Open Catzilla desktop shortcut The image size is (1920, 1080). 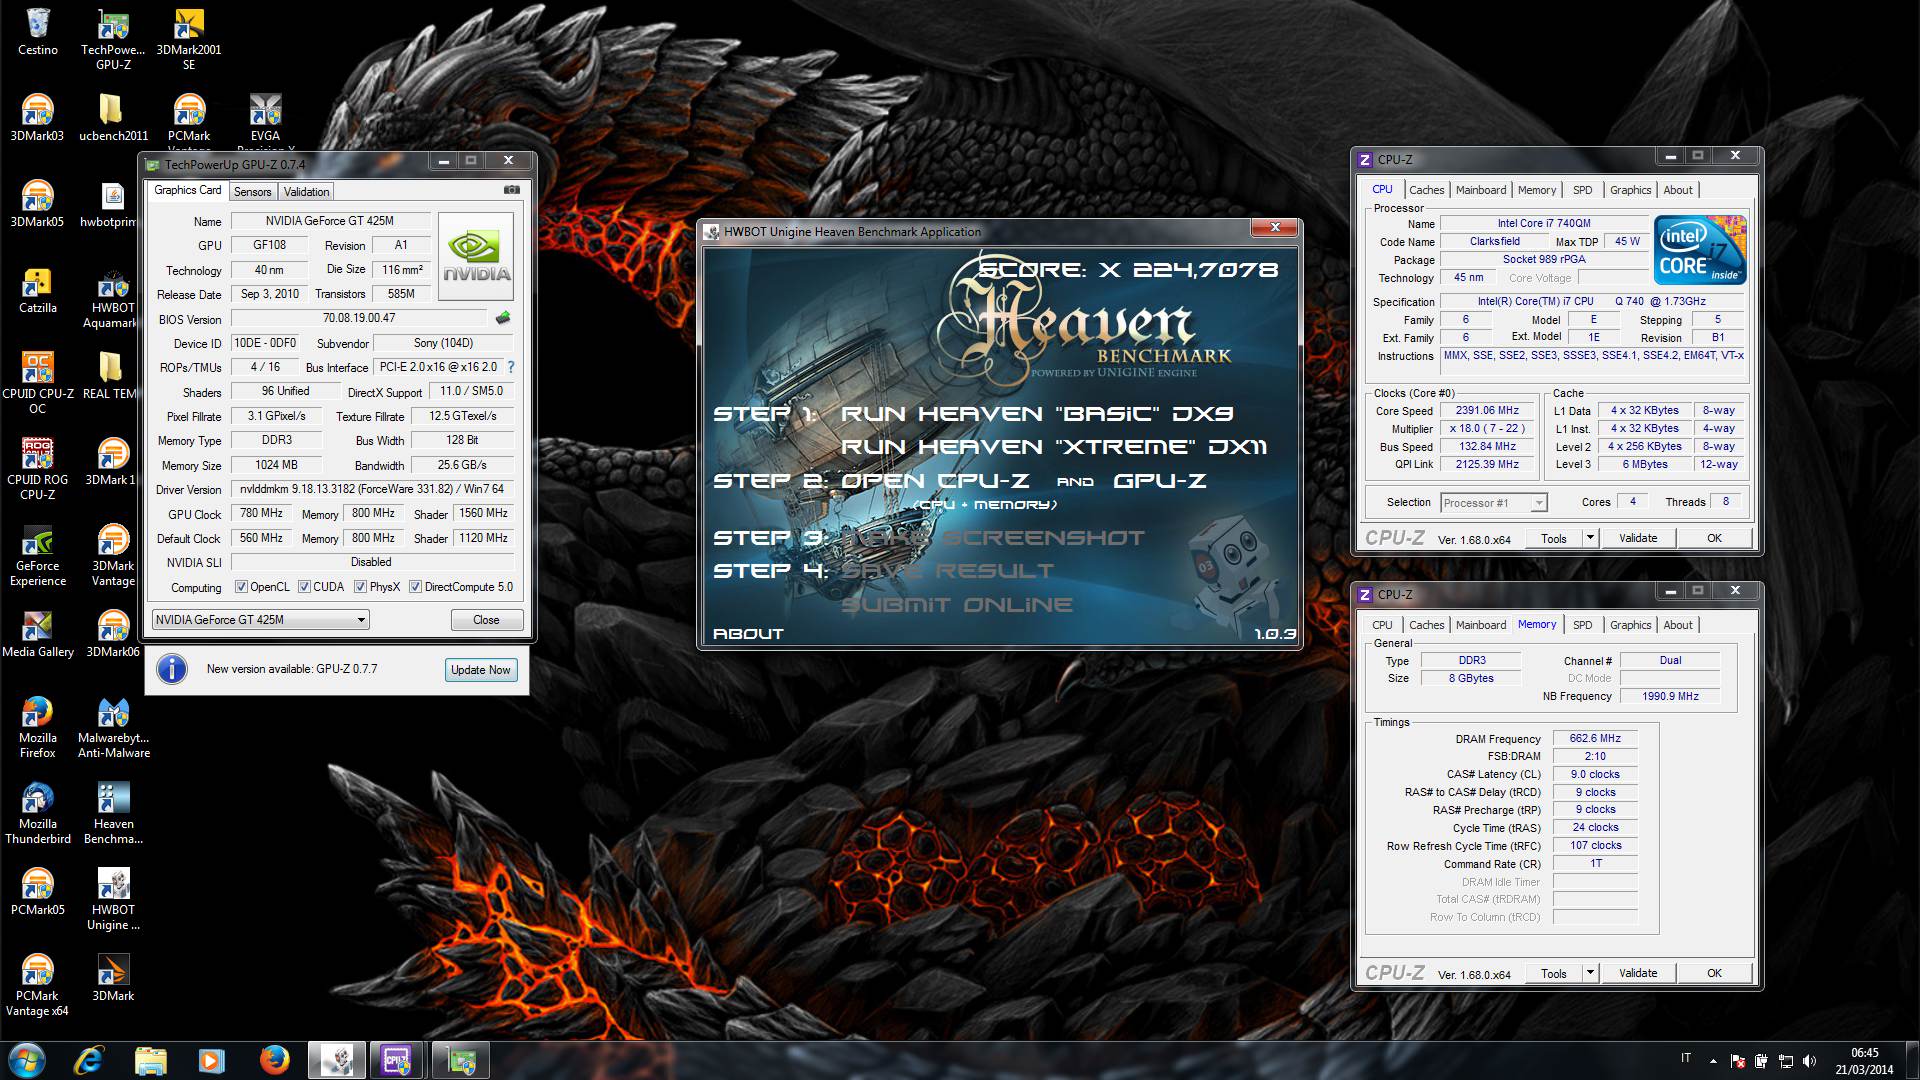pos(37,290)
